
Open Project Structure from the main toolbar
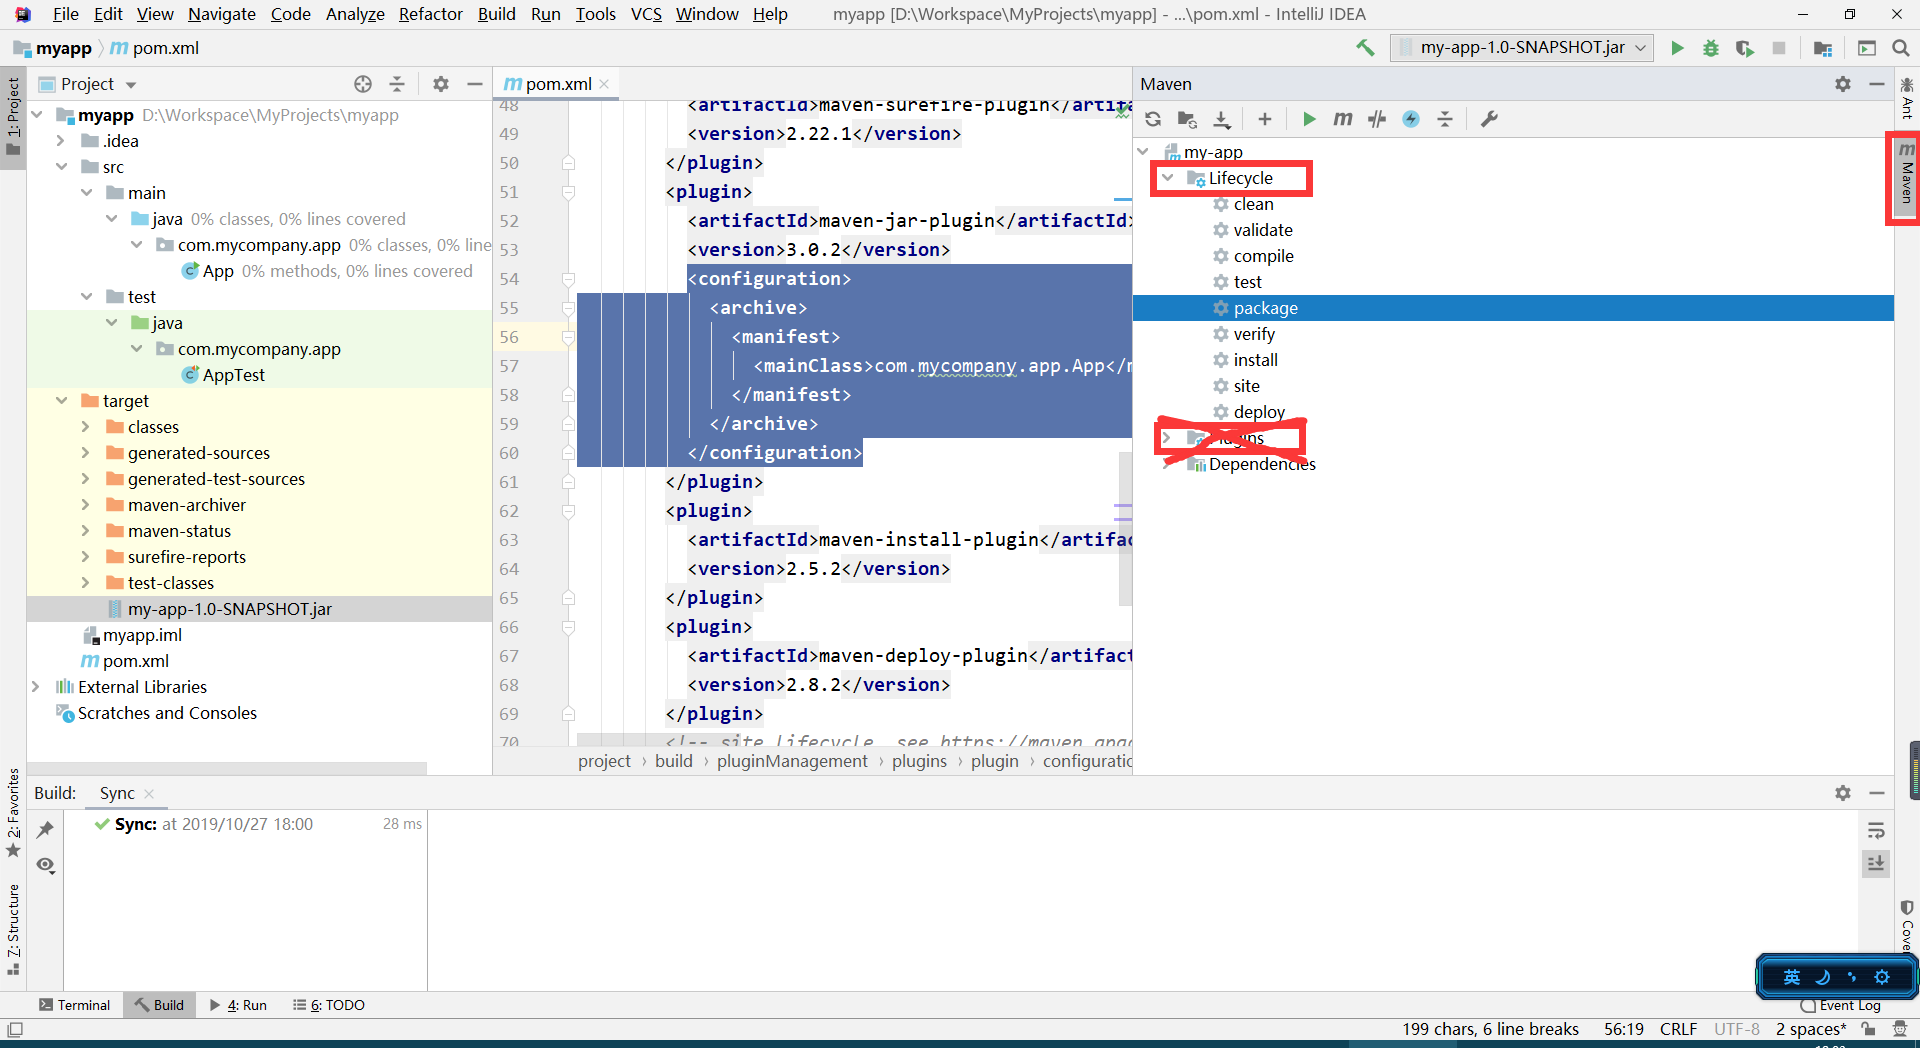point(1823,48)
